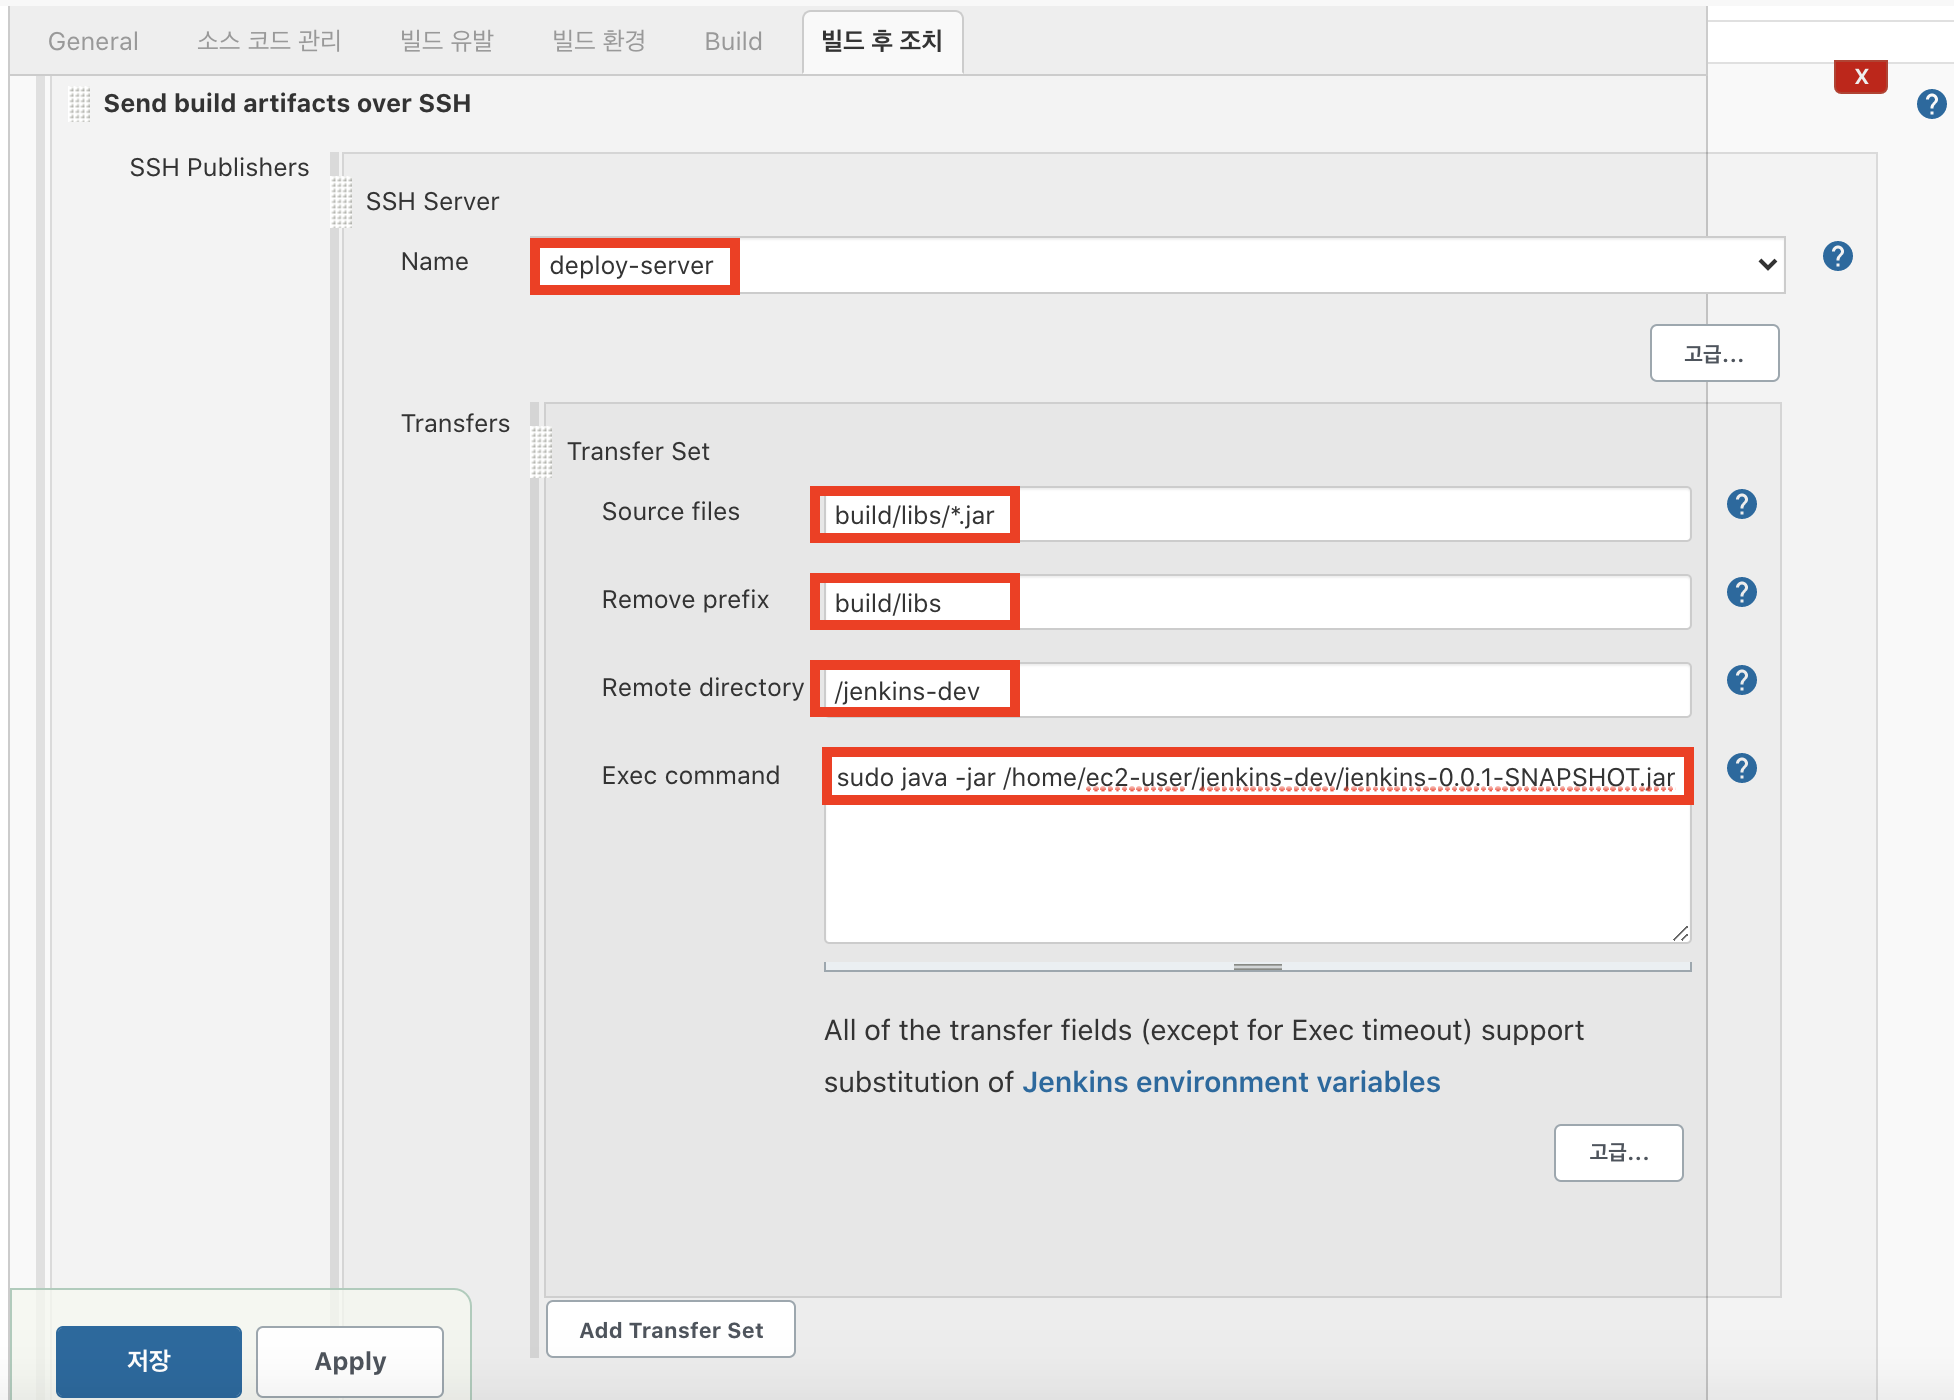The image size is (1954, 1400).
Task: Open help for Send build artifacts section
Action: pos(1930,104)
